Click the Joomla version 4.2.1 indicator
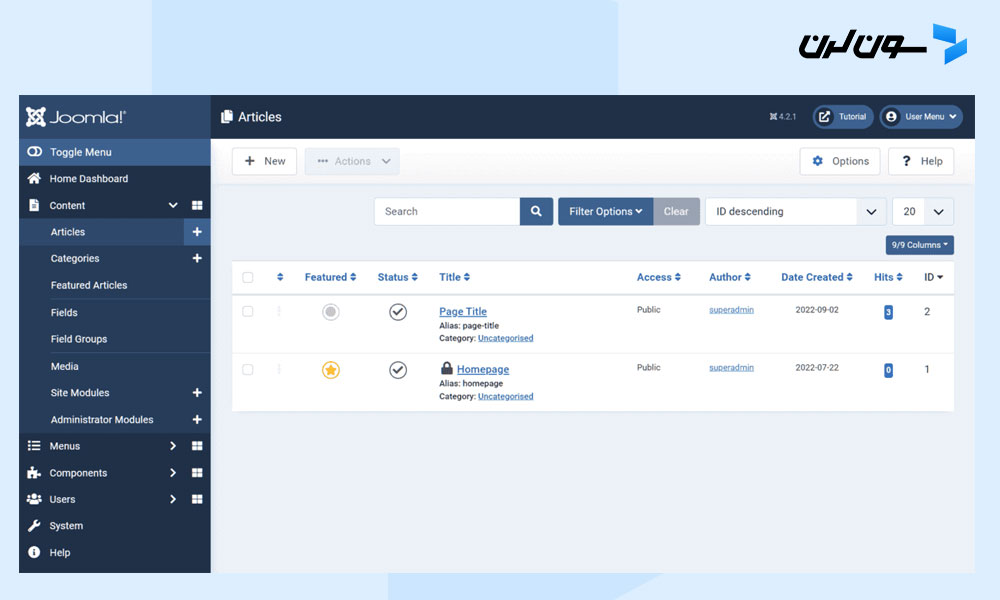1000x600 pixels. pyautogui.click(x=783, y=117)
